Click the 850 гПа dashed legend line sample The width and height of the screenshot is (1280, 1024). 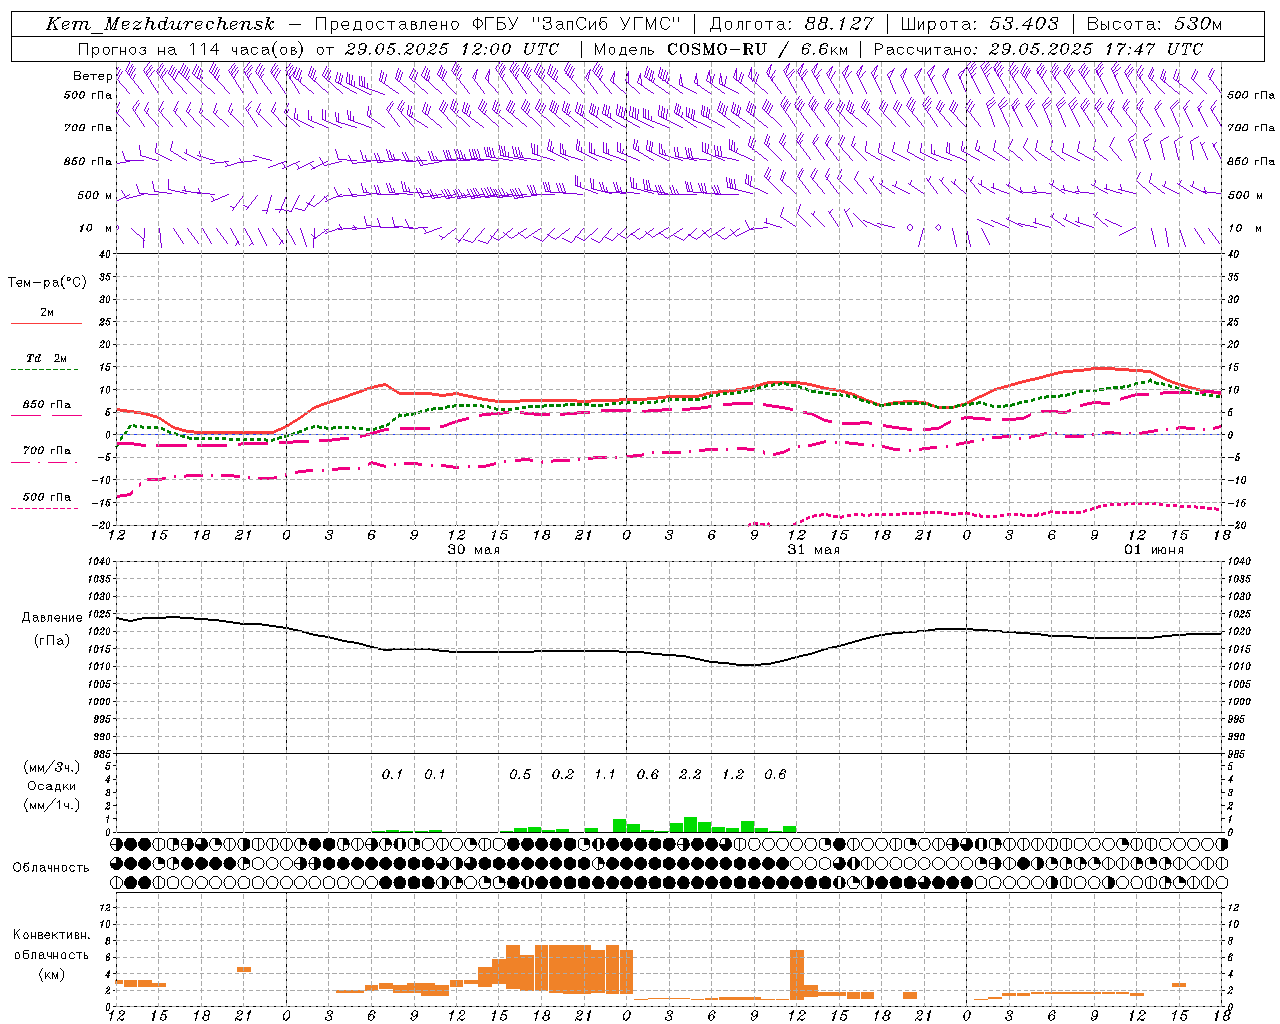[x=46, y=416]
